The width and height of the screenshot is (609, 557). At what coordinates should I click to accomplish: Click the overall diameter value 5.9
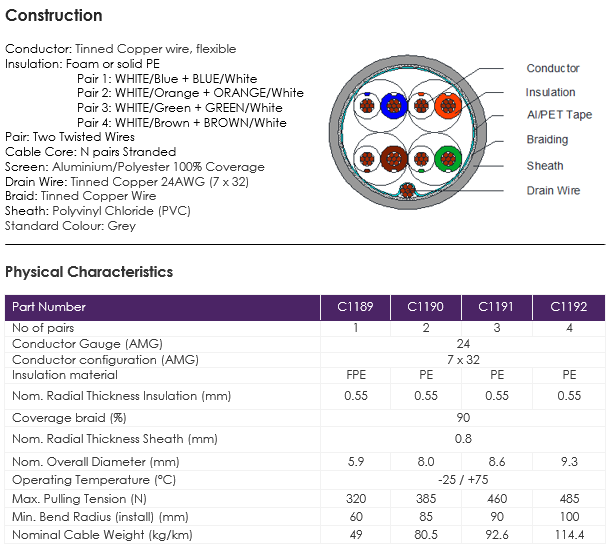coord(356,462)
